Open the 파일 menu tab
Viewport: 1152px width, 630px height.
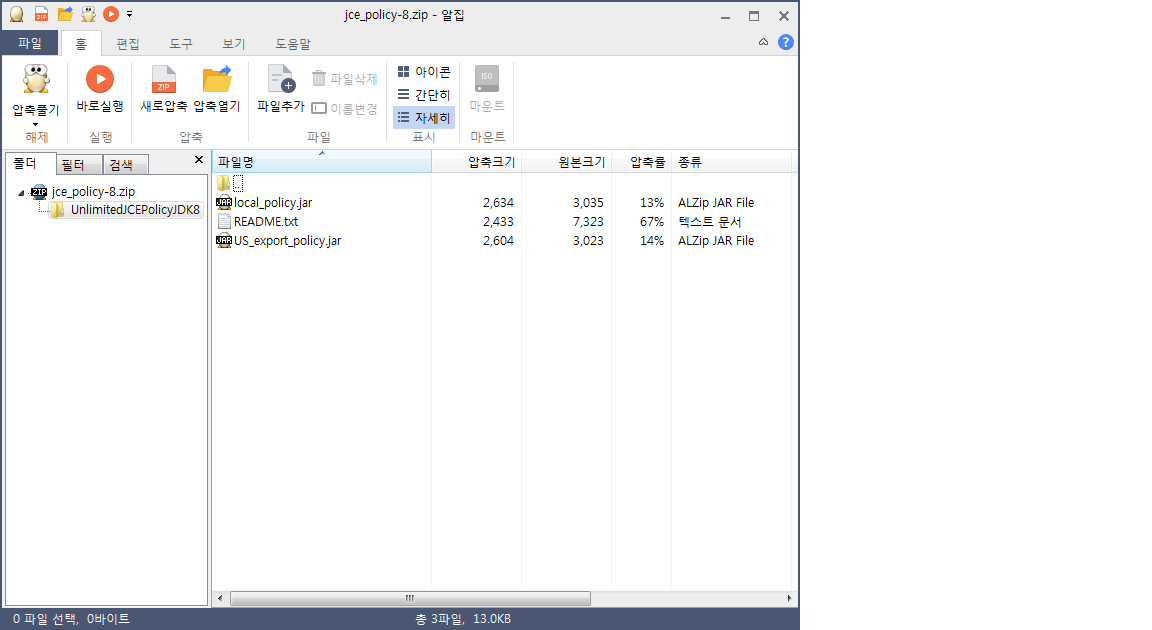(29, 43)
